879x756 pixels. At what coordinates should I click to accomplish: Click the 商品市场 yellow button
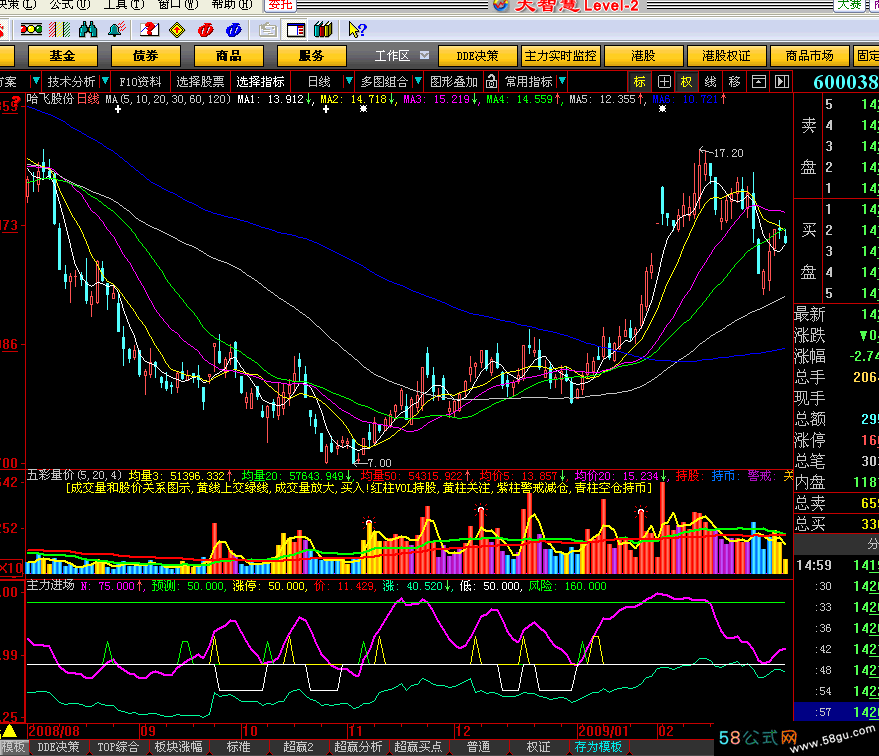coord(809,55)
